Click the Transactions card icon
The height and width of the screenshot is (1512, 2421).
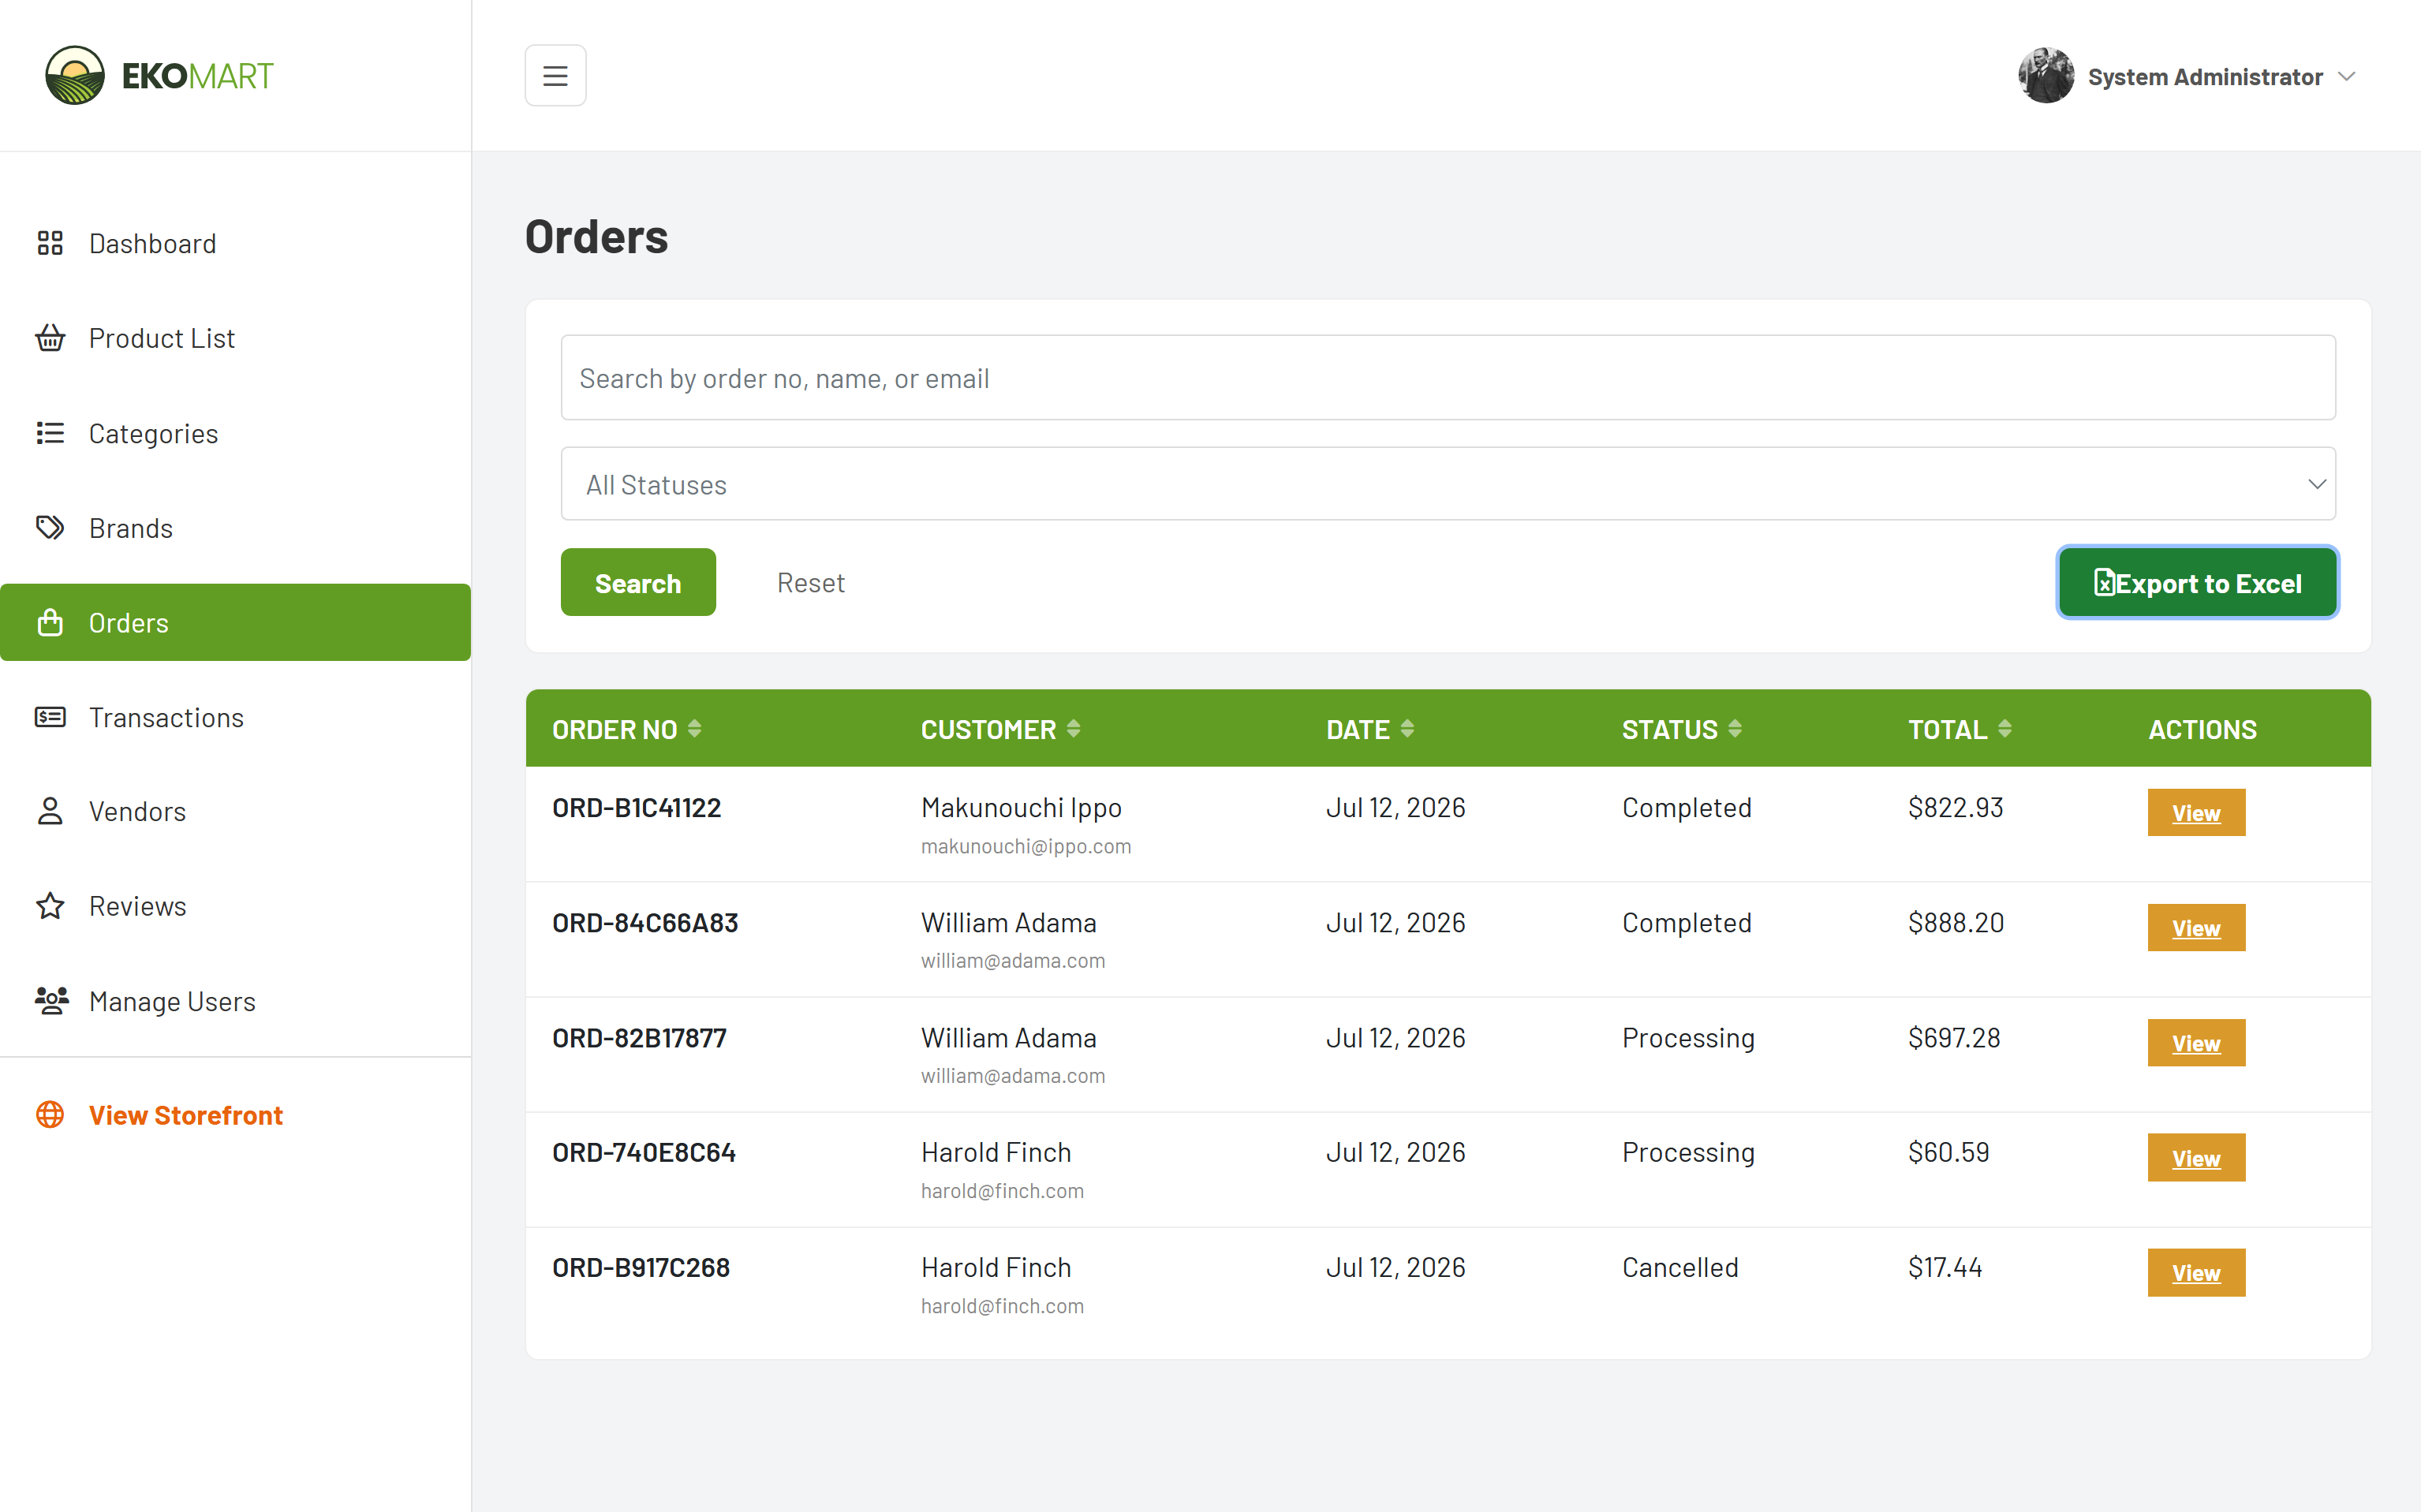[50, 717]
